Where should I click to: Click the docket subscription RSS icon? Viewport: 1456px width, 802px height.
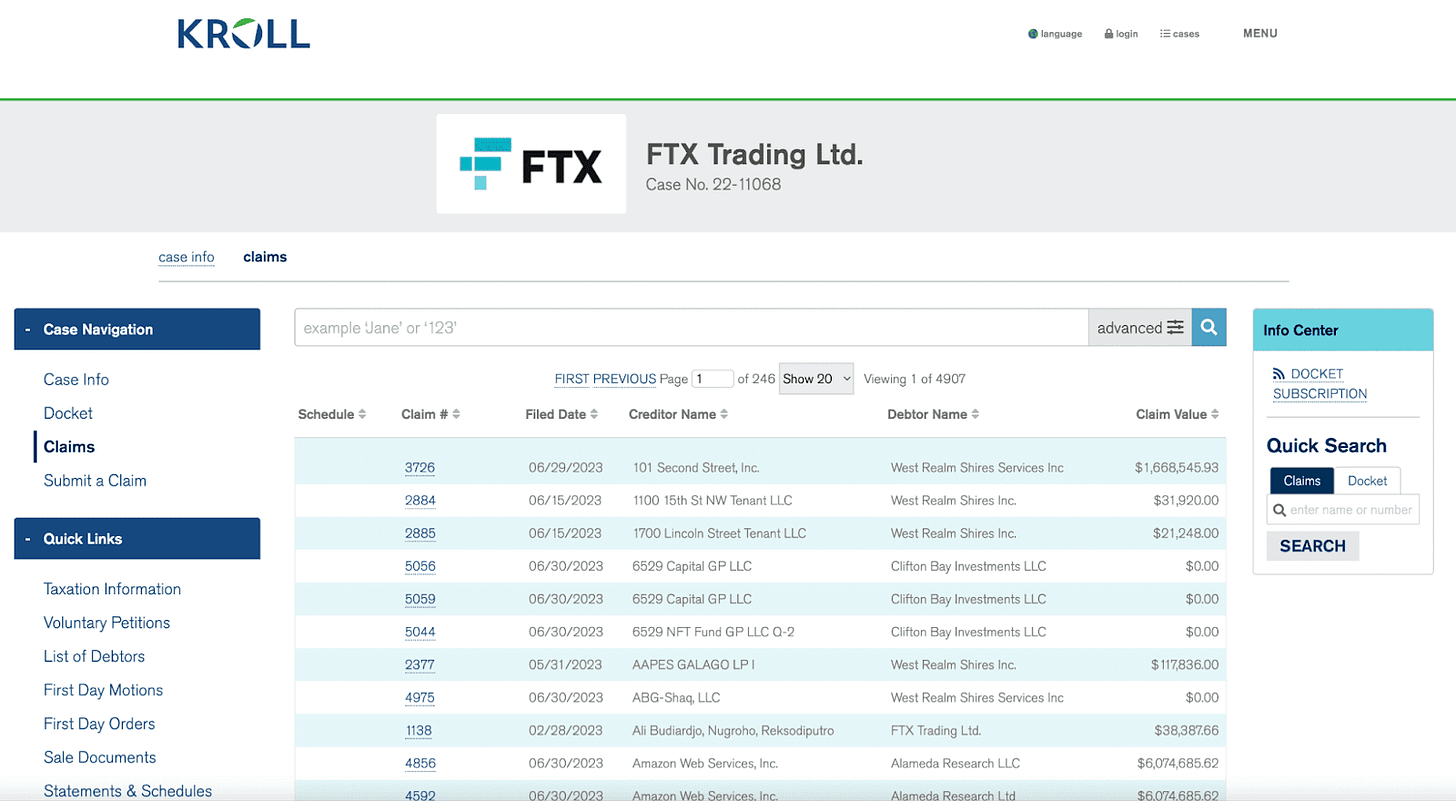pos(1279,374)
